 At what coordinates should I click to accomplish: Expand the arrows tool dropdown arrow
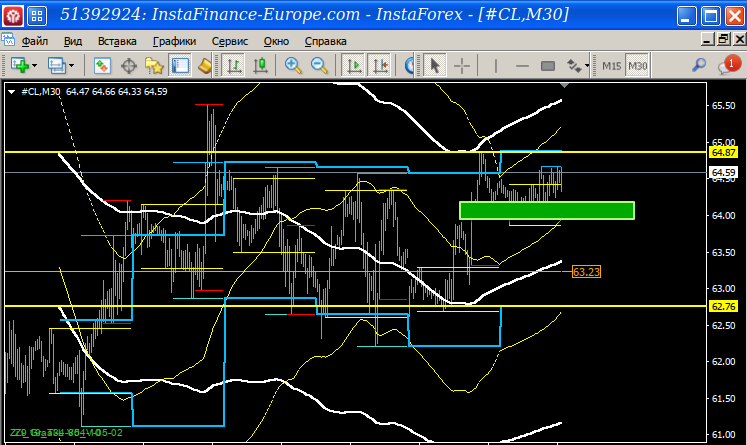pos(587,66)
